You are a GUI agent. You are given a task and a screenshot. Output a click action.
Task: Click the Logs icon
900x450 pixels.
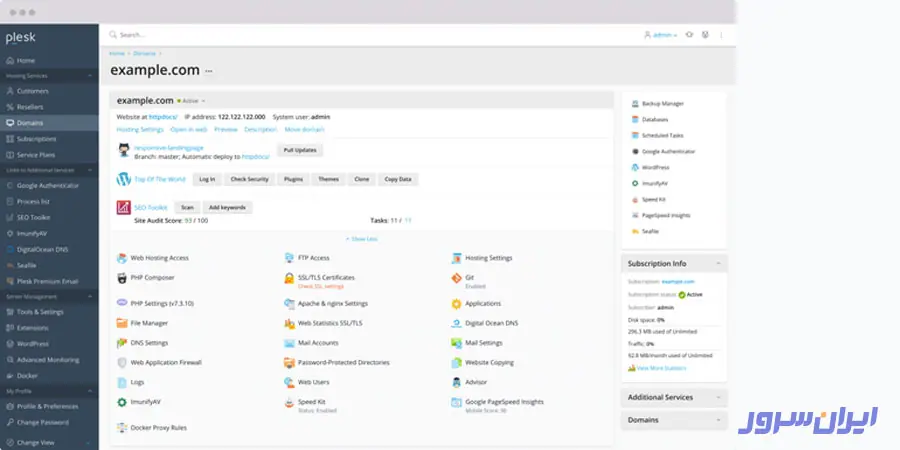coord(122,382)
